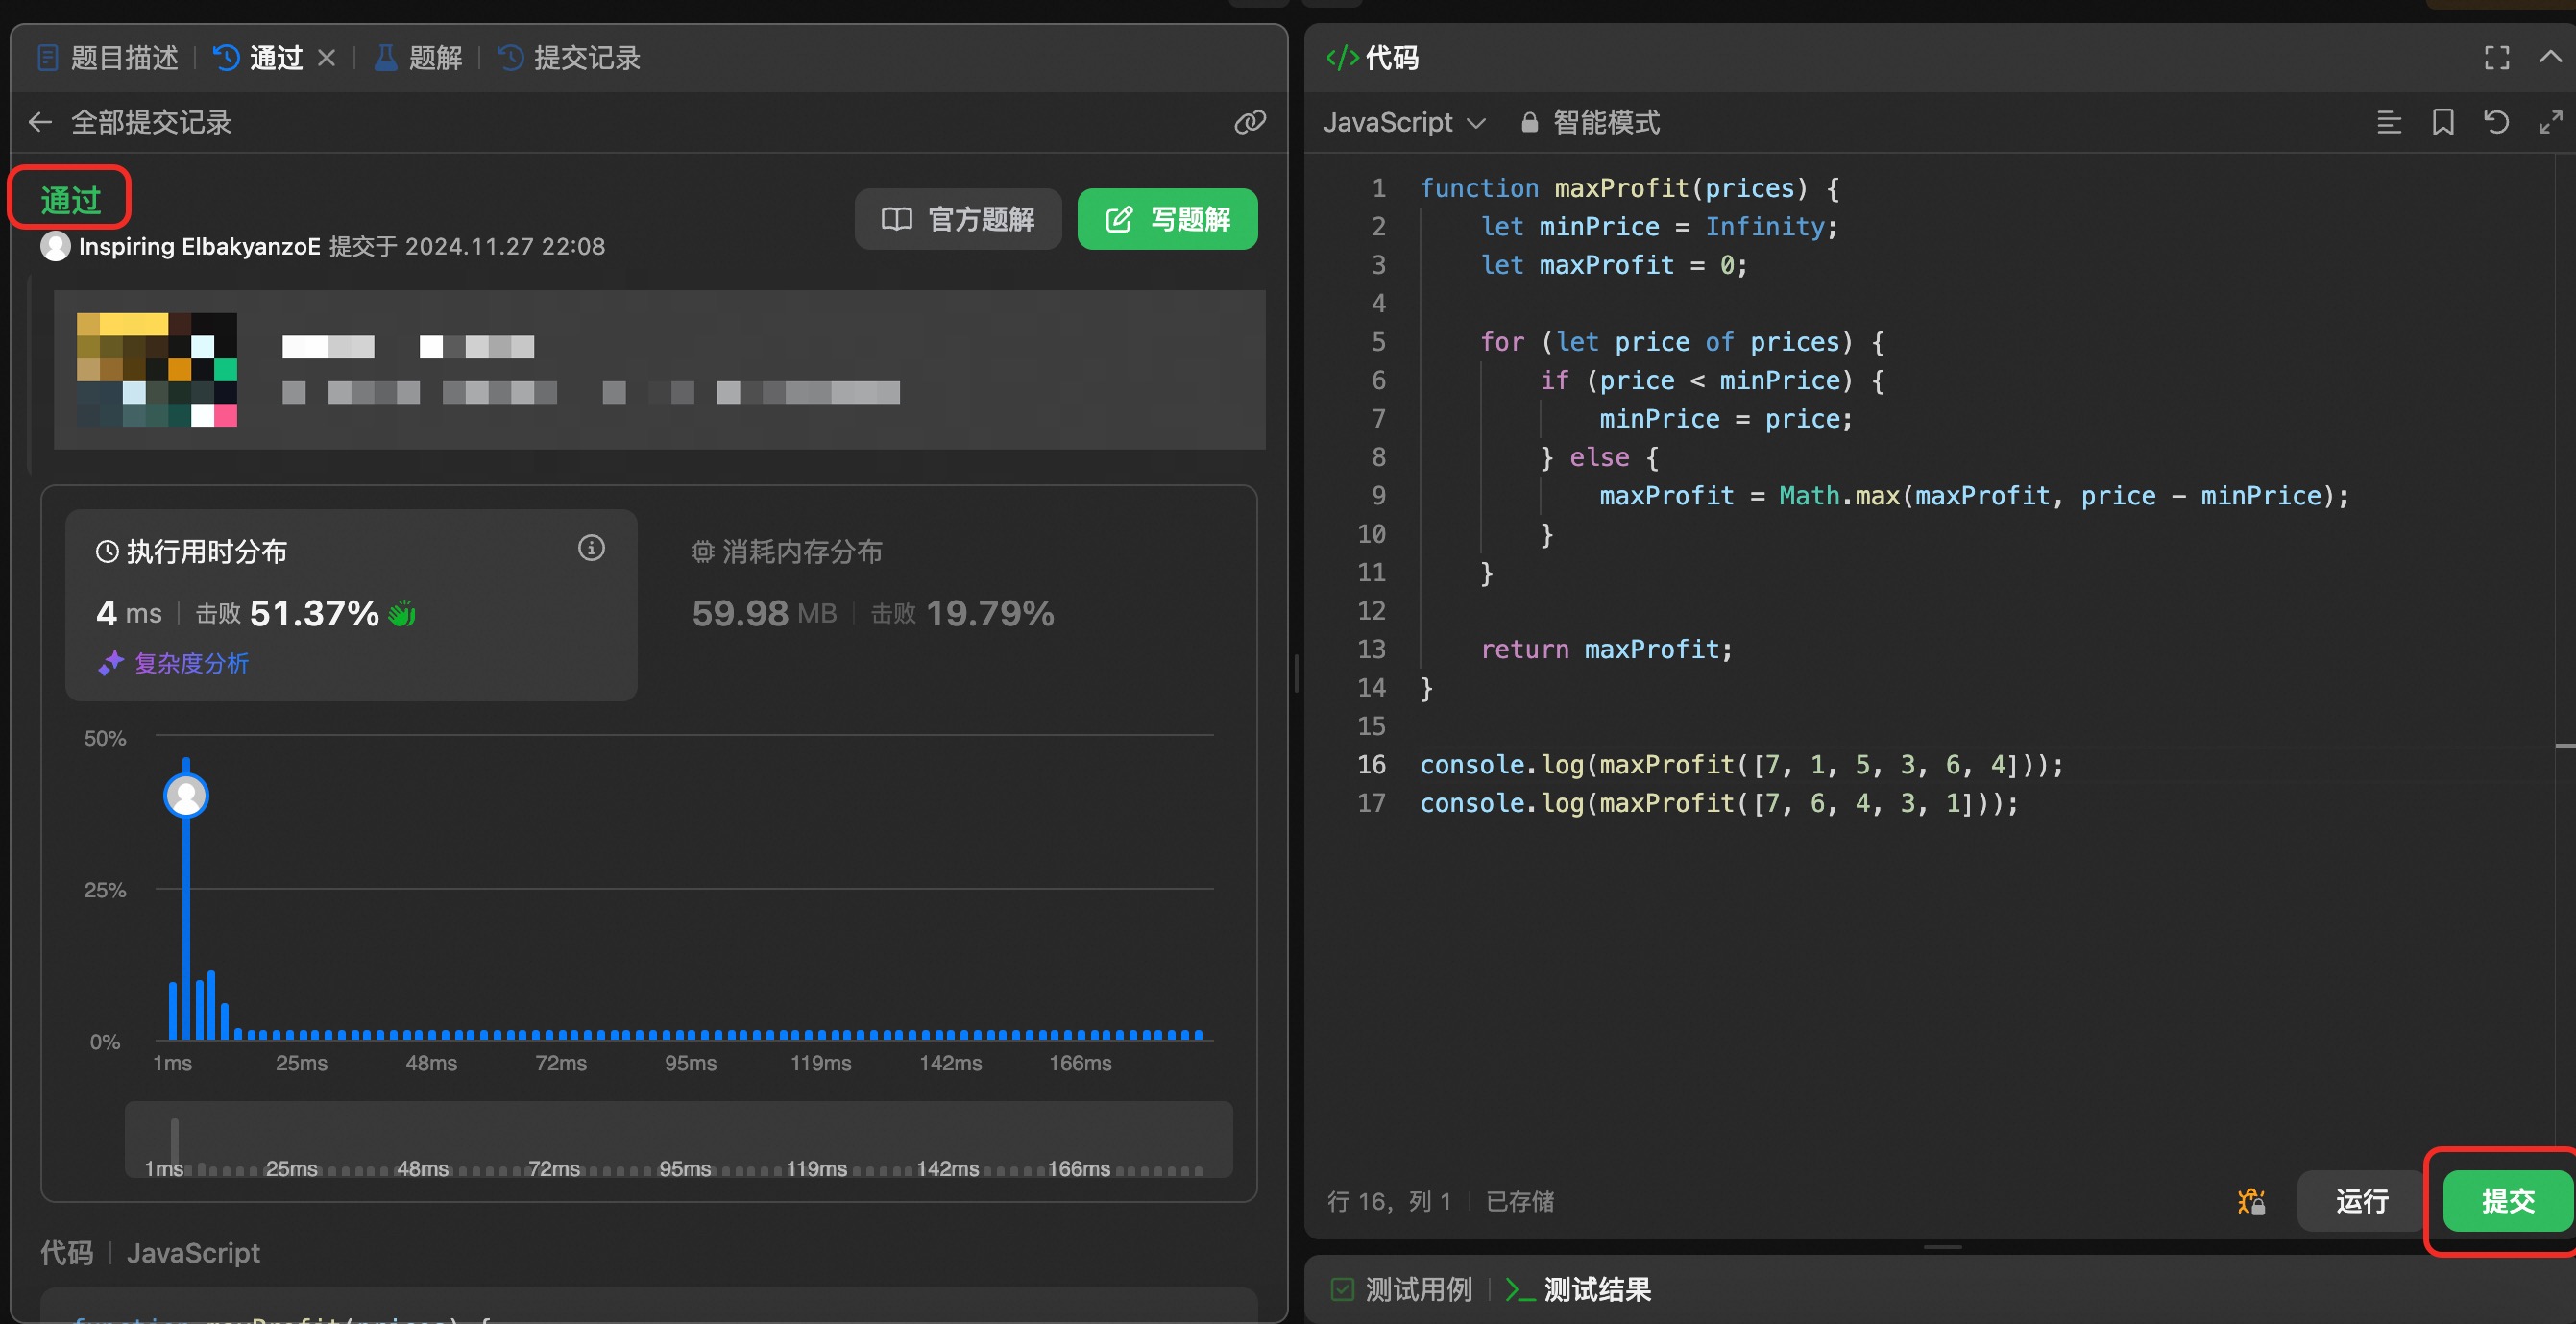The image size is (2576, 1324).
Task: Click the debugger bug icon
Action: (x=2251, y=1201)
